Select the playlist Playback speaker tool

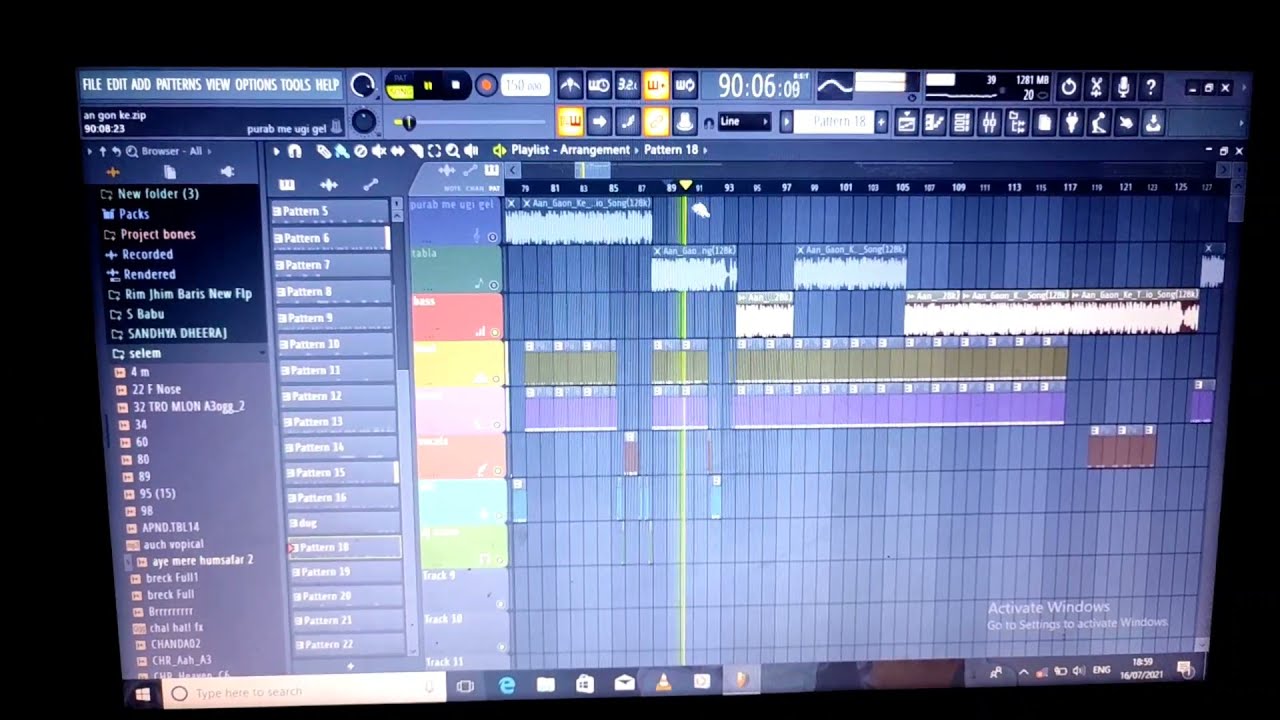click(x=471, y=151)
